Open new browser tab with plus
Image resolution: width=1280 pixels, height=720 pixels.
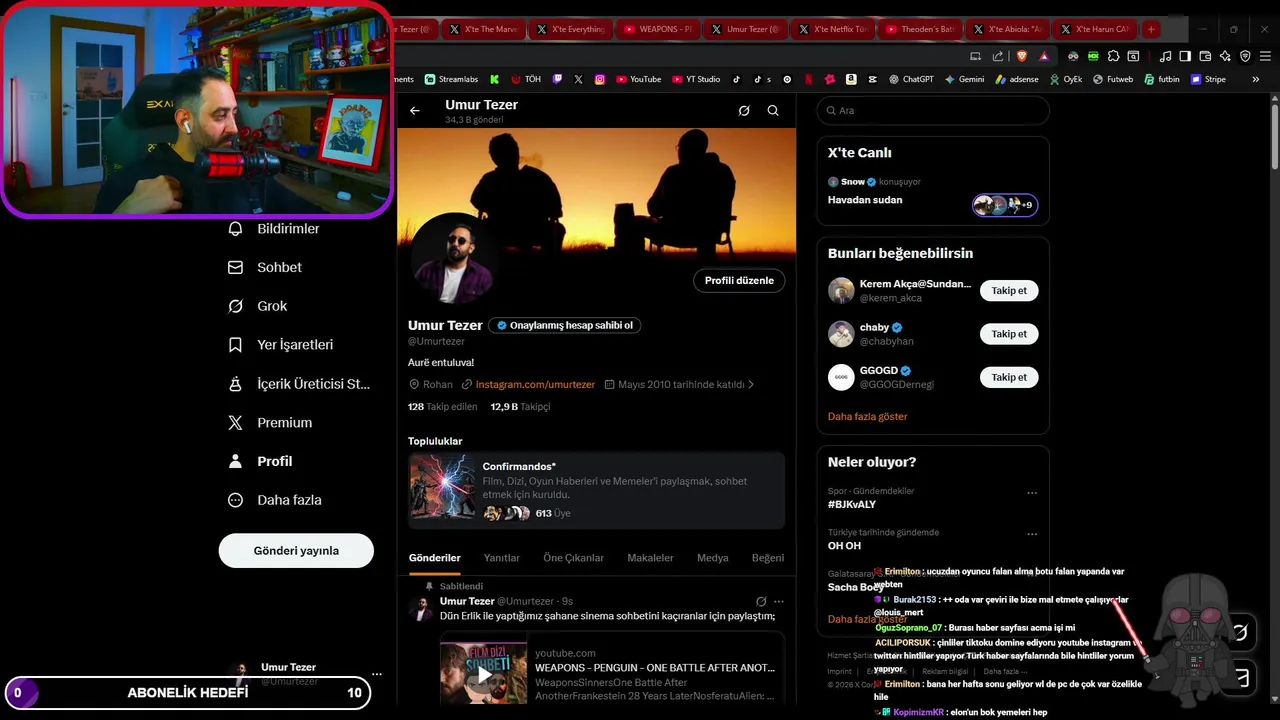click(1151, 29)
